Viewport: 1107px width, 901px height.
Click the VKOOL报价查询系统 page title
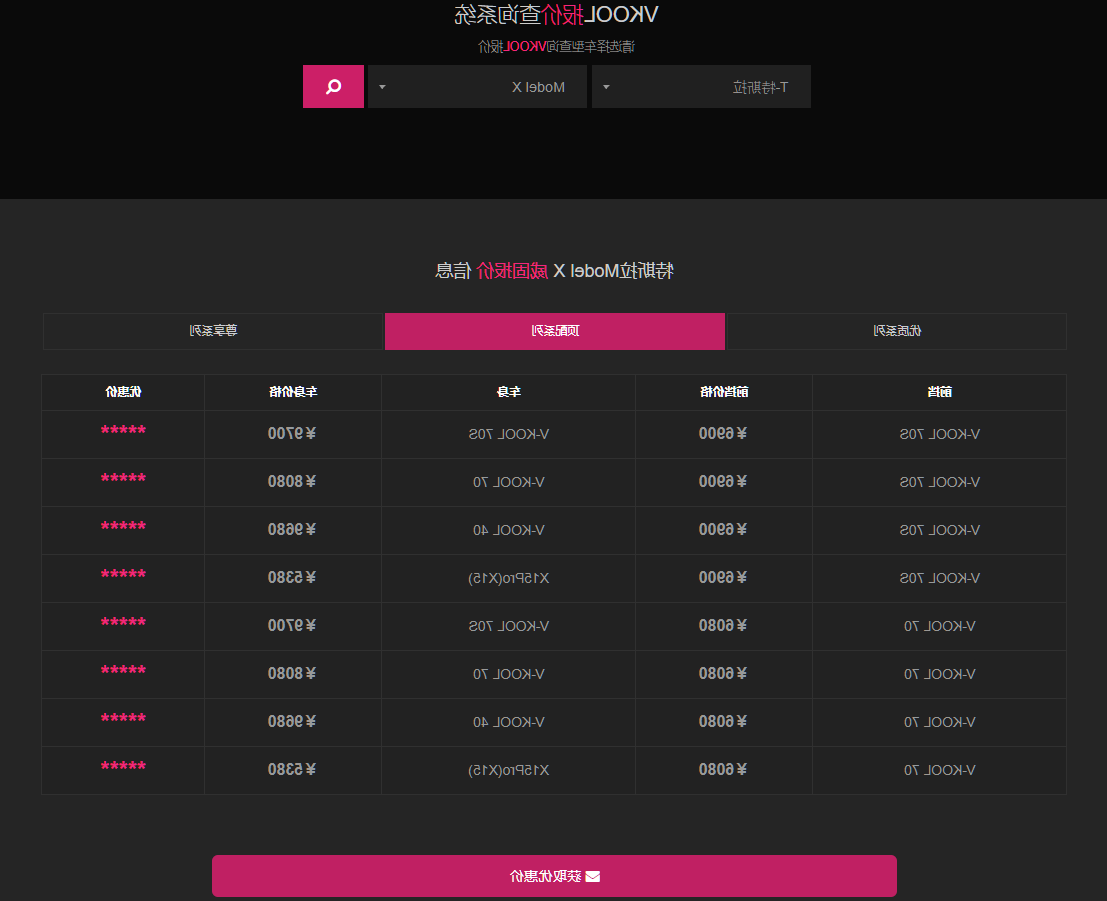click(x=556, y=14)
